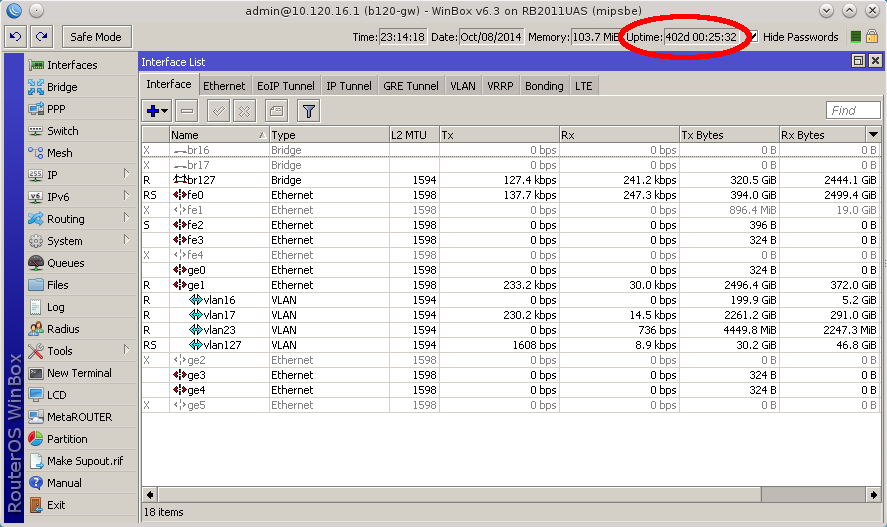Toggle the Hide Passwords checkbox
Image resolution: width=887 pixels, height=527 pixels.
pyautogui.click(x=753, y=37)
